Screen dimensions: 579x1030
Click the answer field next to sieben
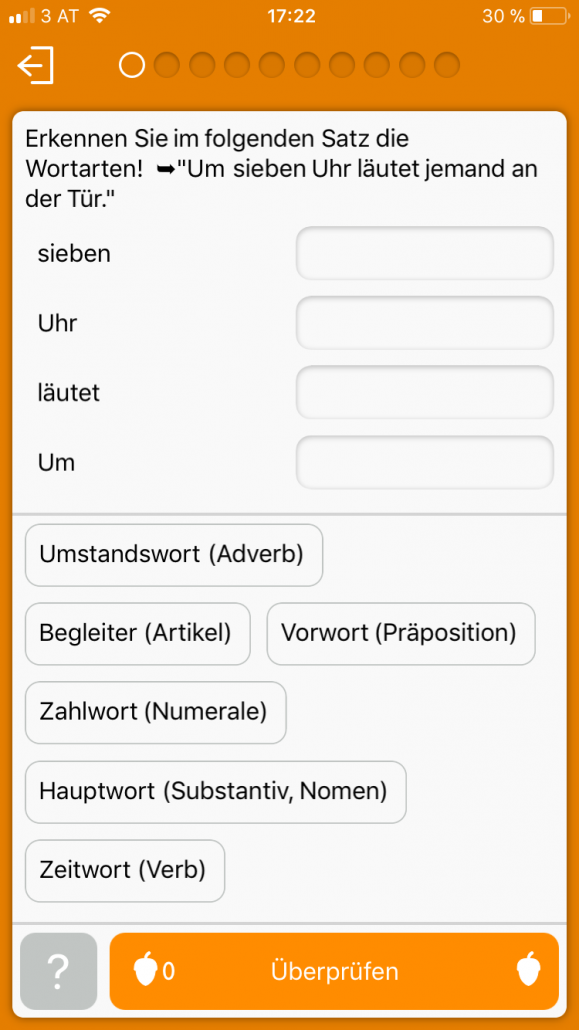coord(423,253)
